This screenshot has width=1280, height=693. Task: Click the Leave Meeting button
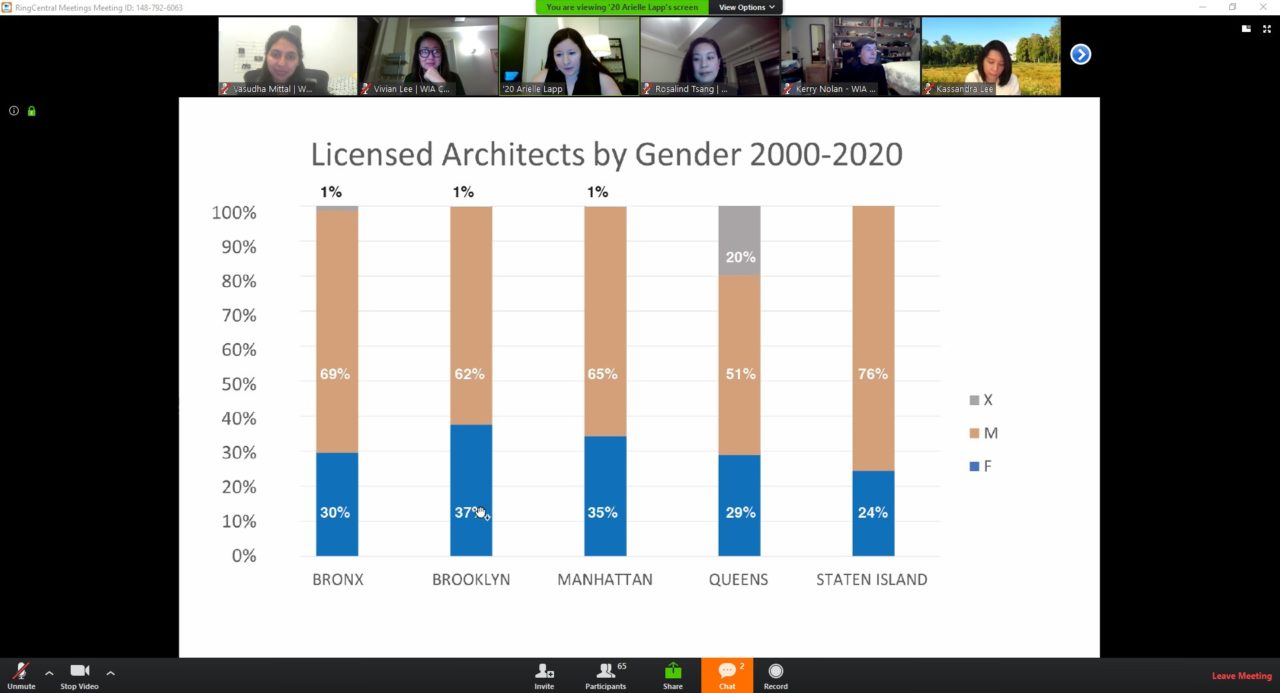[1241, 676]
